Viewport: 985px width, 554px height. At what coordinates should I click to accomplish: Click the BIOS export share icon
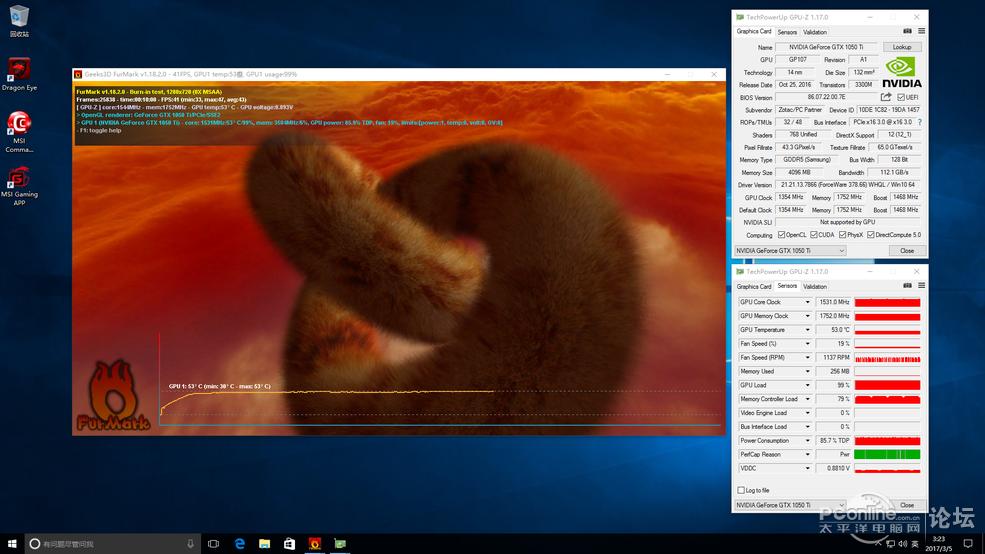click(x=886, y=97)
